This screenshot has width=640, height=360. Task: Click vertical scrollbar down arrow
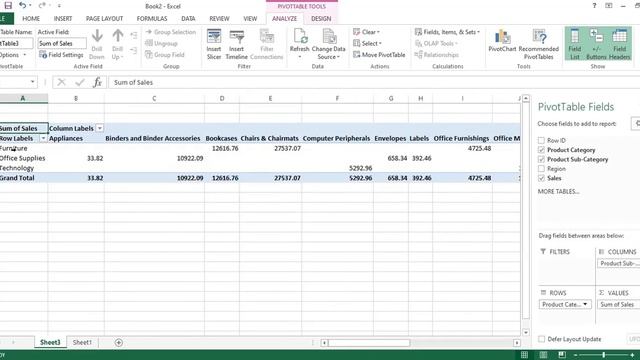(x=526, y=332)
